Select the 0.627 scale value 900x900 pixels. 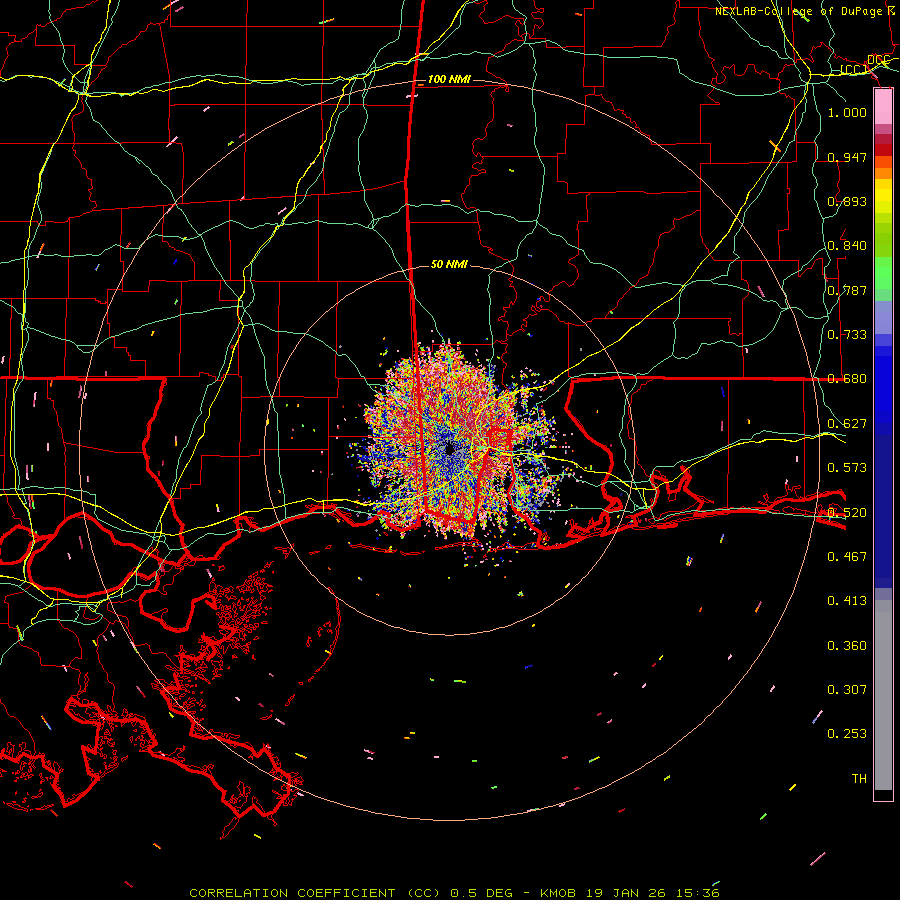pos(847,424)
